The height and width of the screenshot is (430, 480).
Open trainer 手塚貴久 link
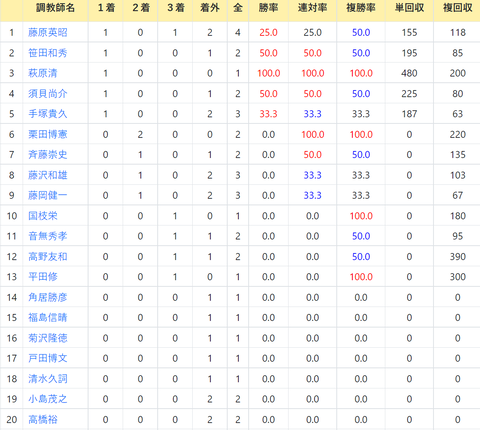click(48, 114)
